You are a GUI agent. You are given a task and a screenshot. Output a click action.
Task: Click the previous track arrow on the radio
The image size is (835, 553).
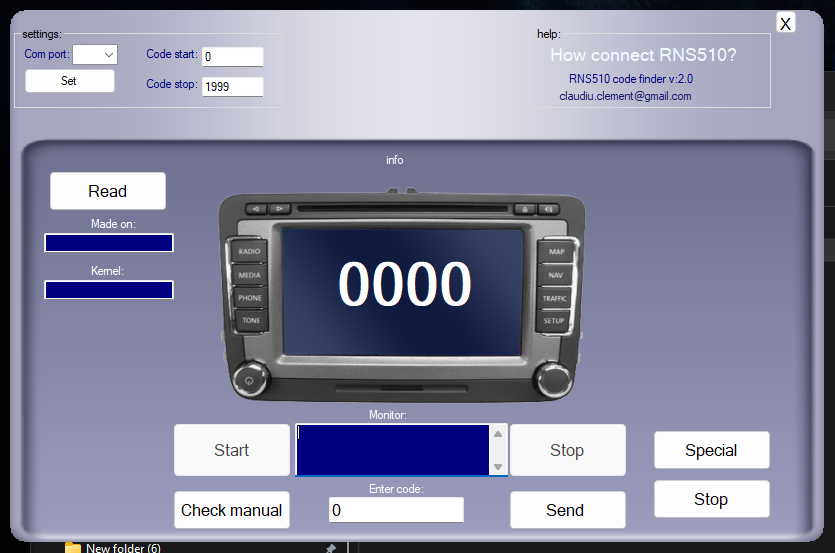(x=256, y=209)
